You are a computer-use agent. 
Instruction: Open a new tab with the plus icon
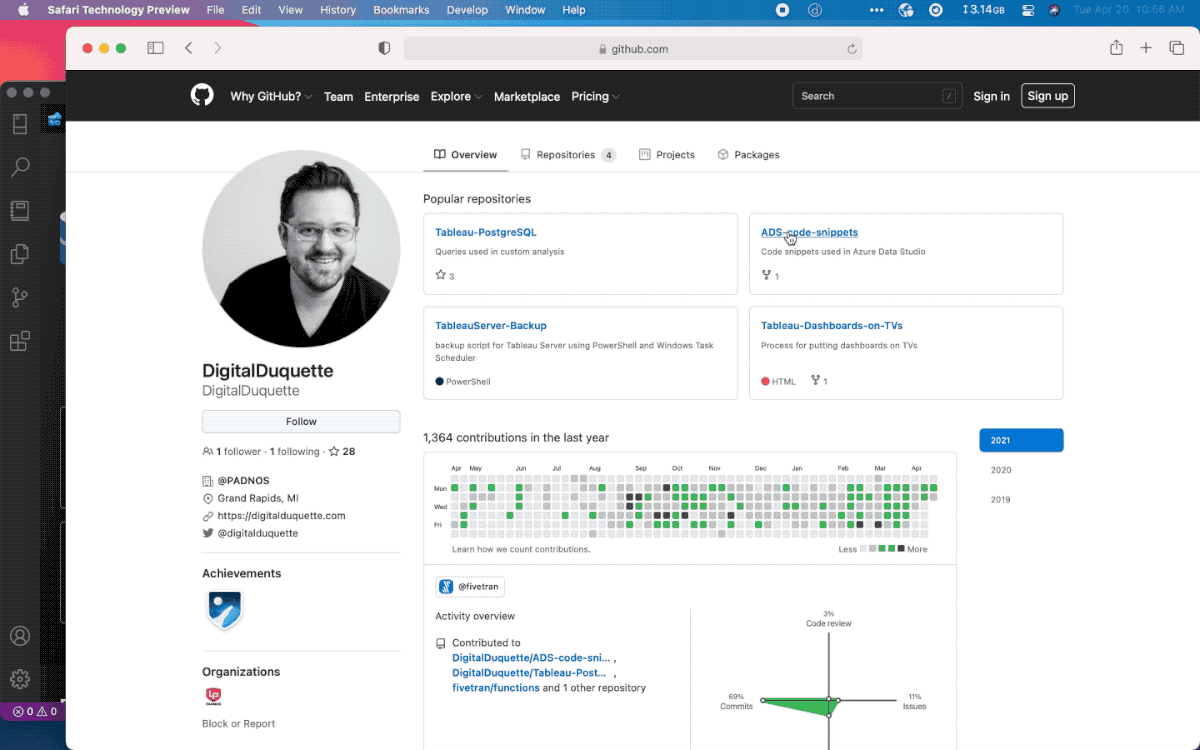(1147, 48)
